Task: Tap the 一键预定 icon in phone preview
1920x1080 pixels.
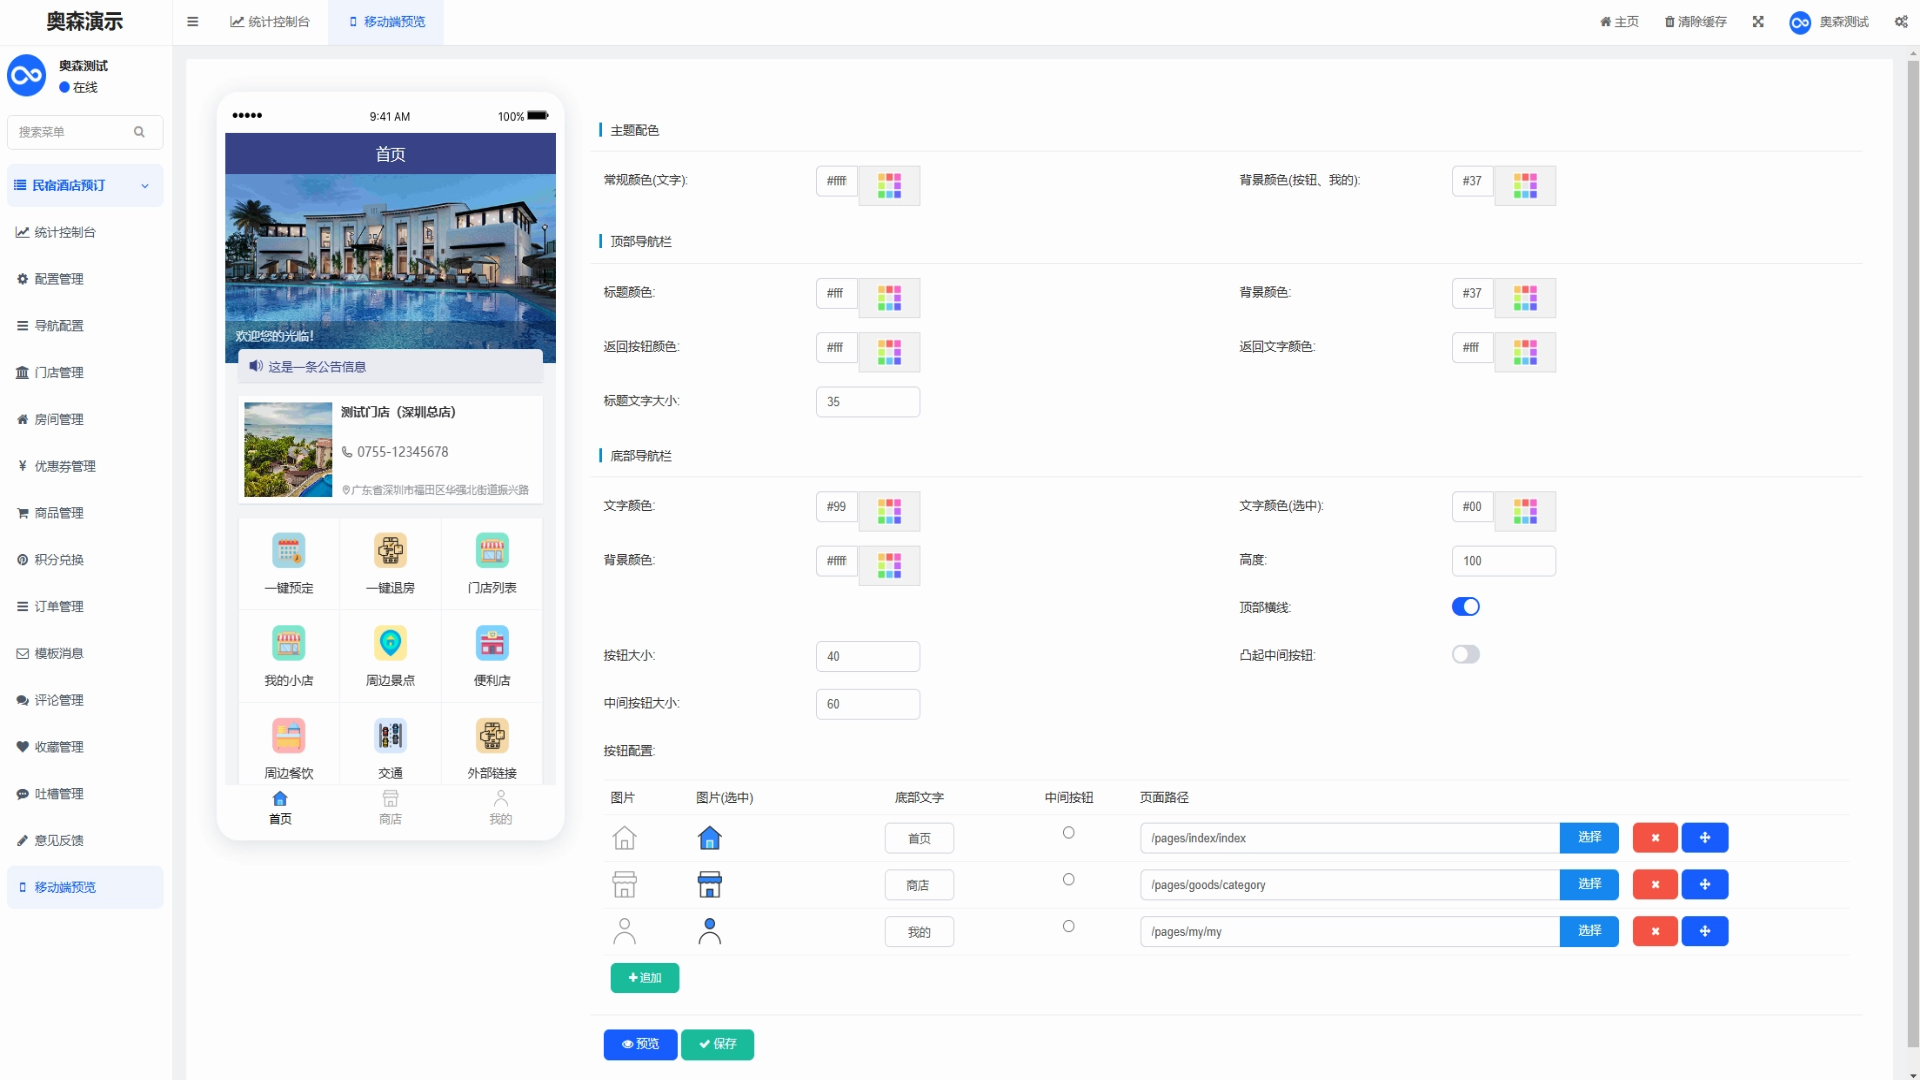Action: point(289,551)
